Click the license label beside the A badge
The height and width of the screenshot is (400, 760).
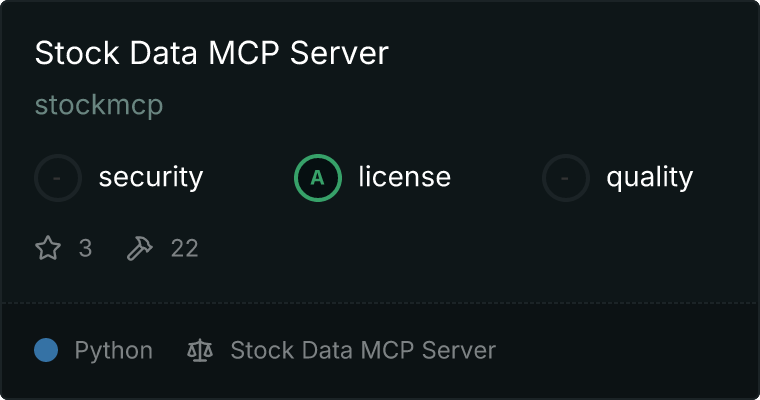point(404,178)
